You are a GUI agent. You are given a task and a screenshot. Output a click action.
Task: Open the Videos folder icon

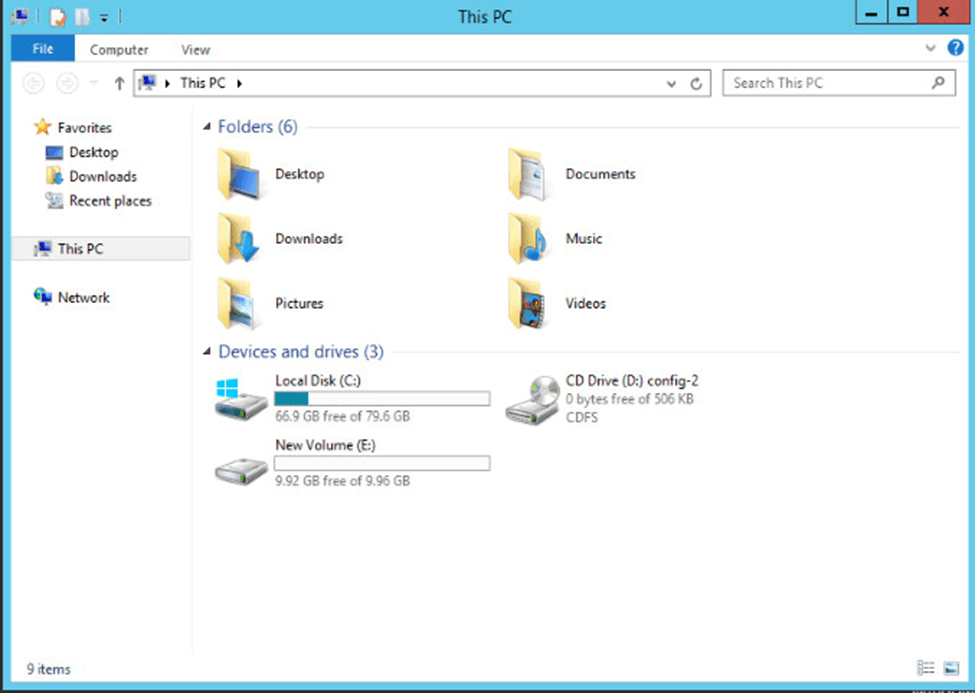pos(528,304)
